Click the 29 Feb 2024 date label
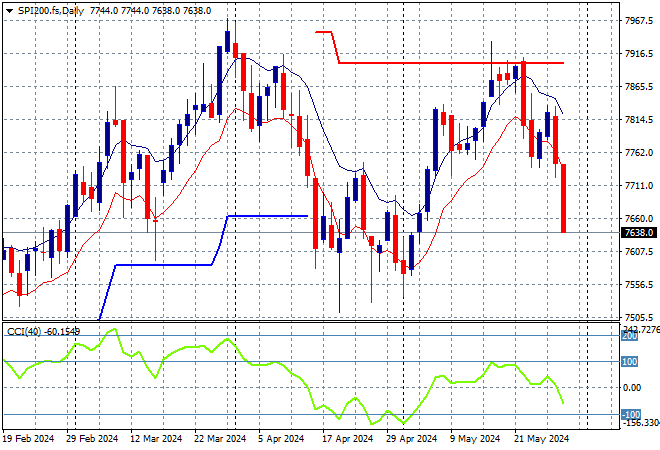Image resolution: width=660 pixels, height=450 pixels. pos(92,439)
